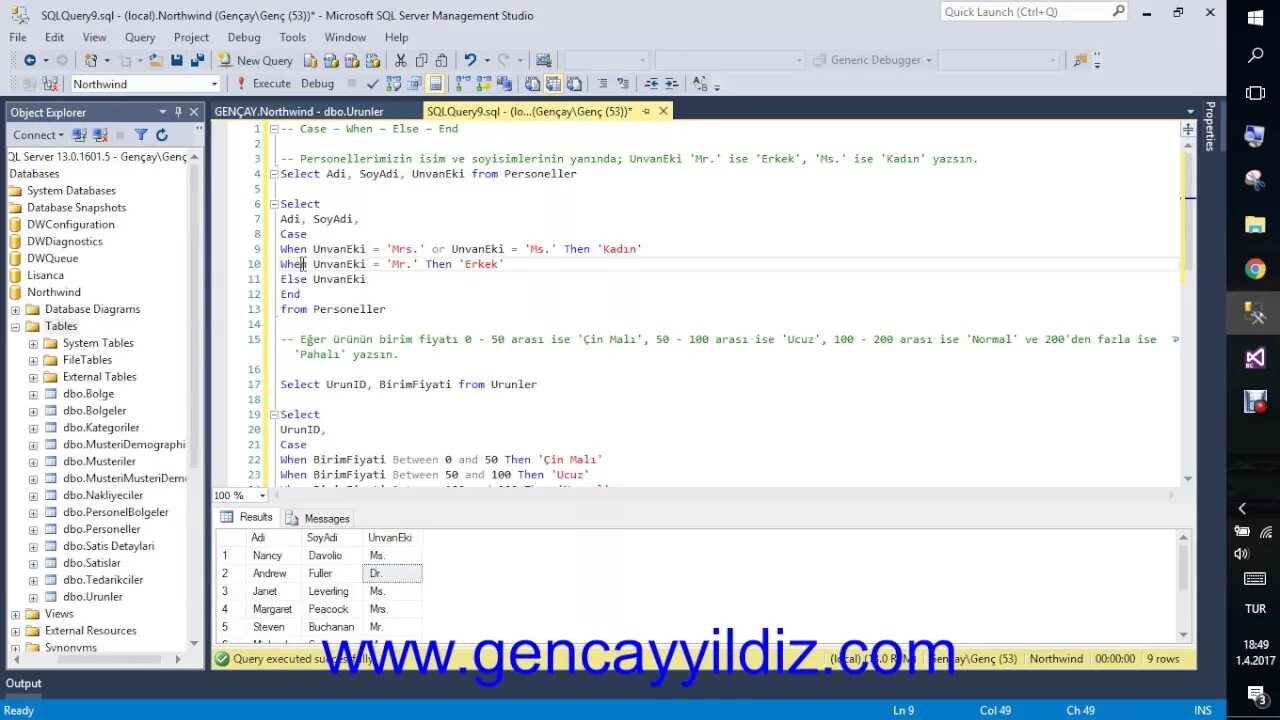Open Visual Studio from the taskbar
Image resolution: width=1280 pixels, height=720 pixels.
(1255, 357)
